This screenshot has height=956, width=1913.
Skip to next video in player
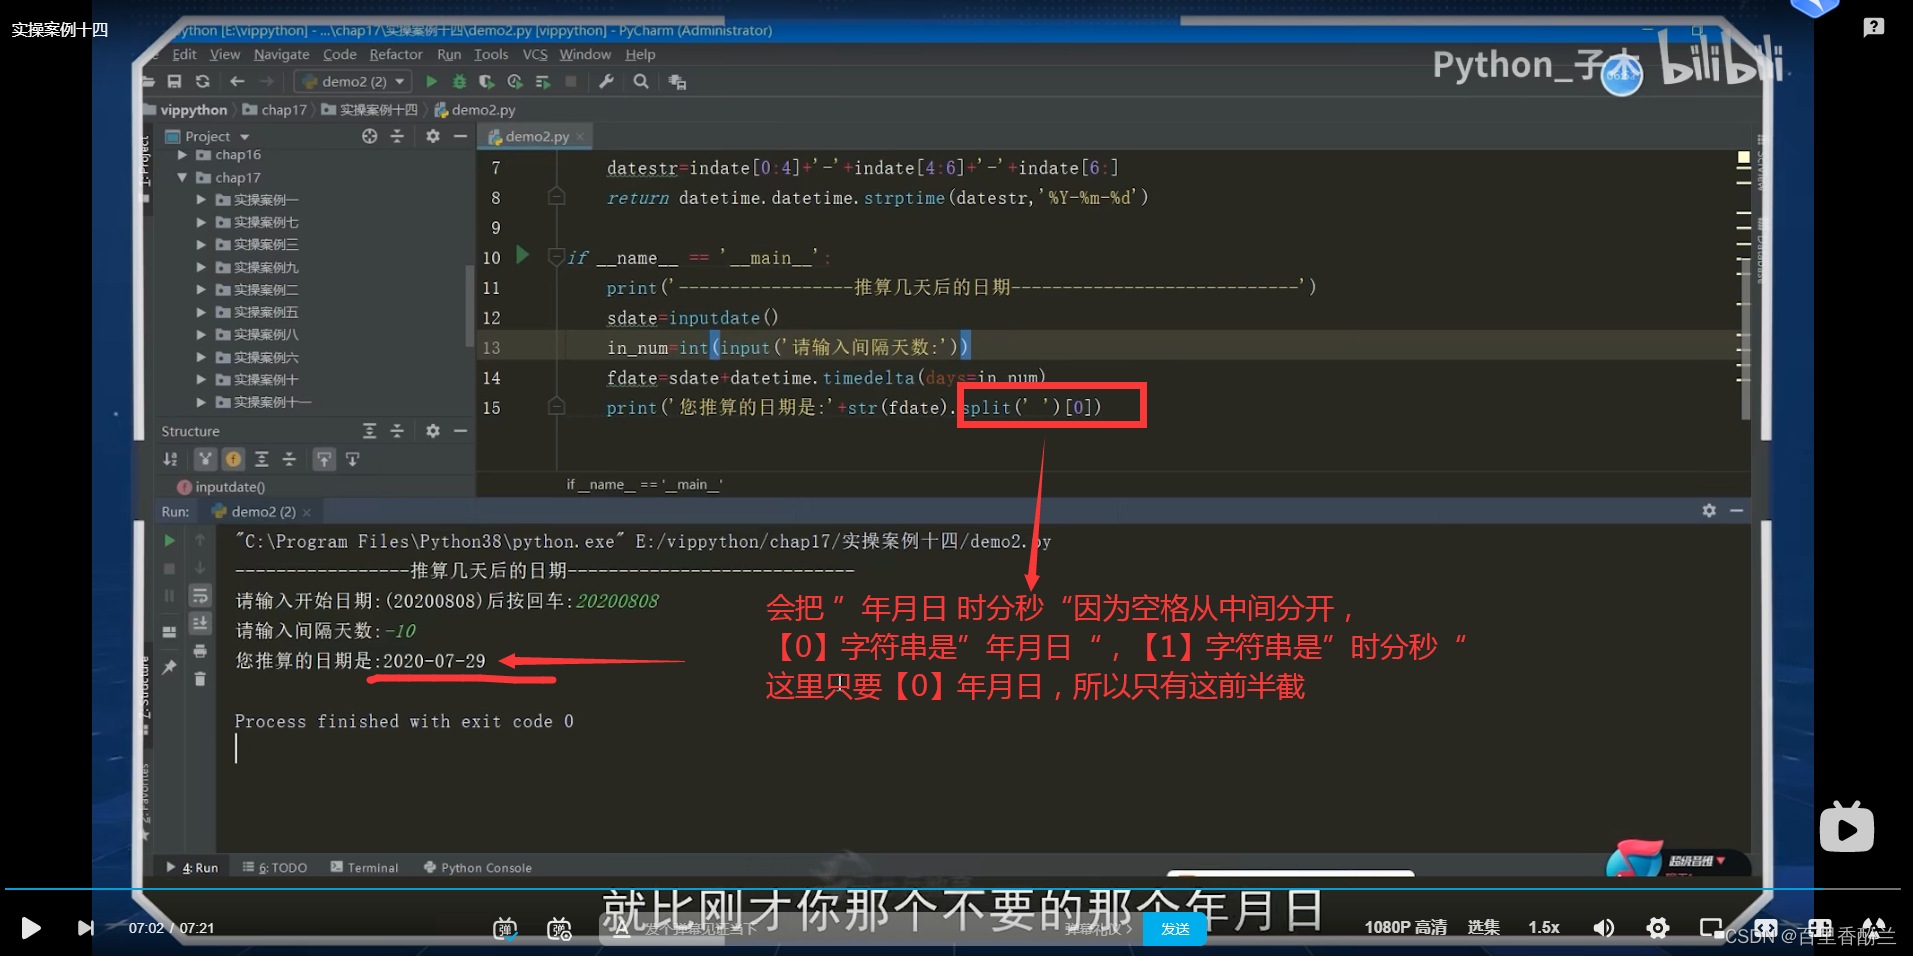tap(86, 928)
